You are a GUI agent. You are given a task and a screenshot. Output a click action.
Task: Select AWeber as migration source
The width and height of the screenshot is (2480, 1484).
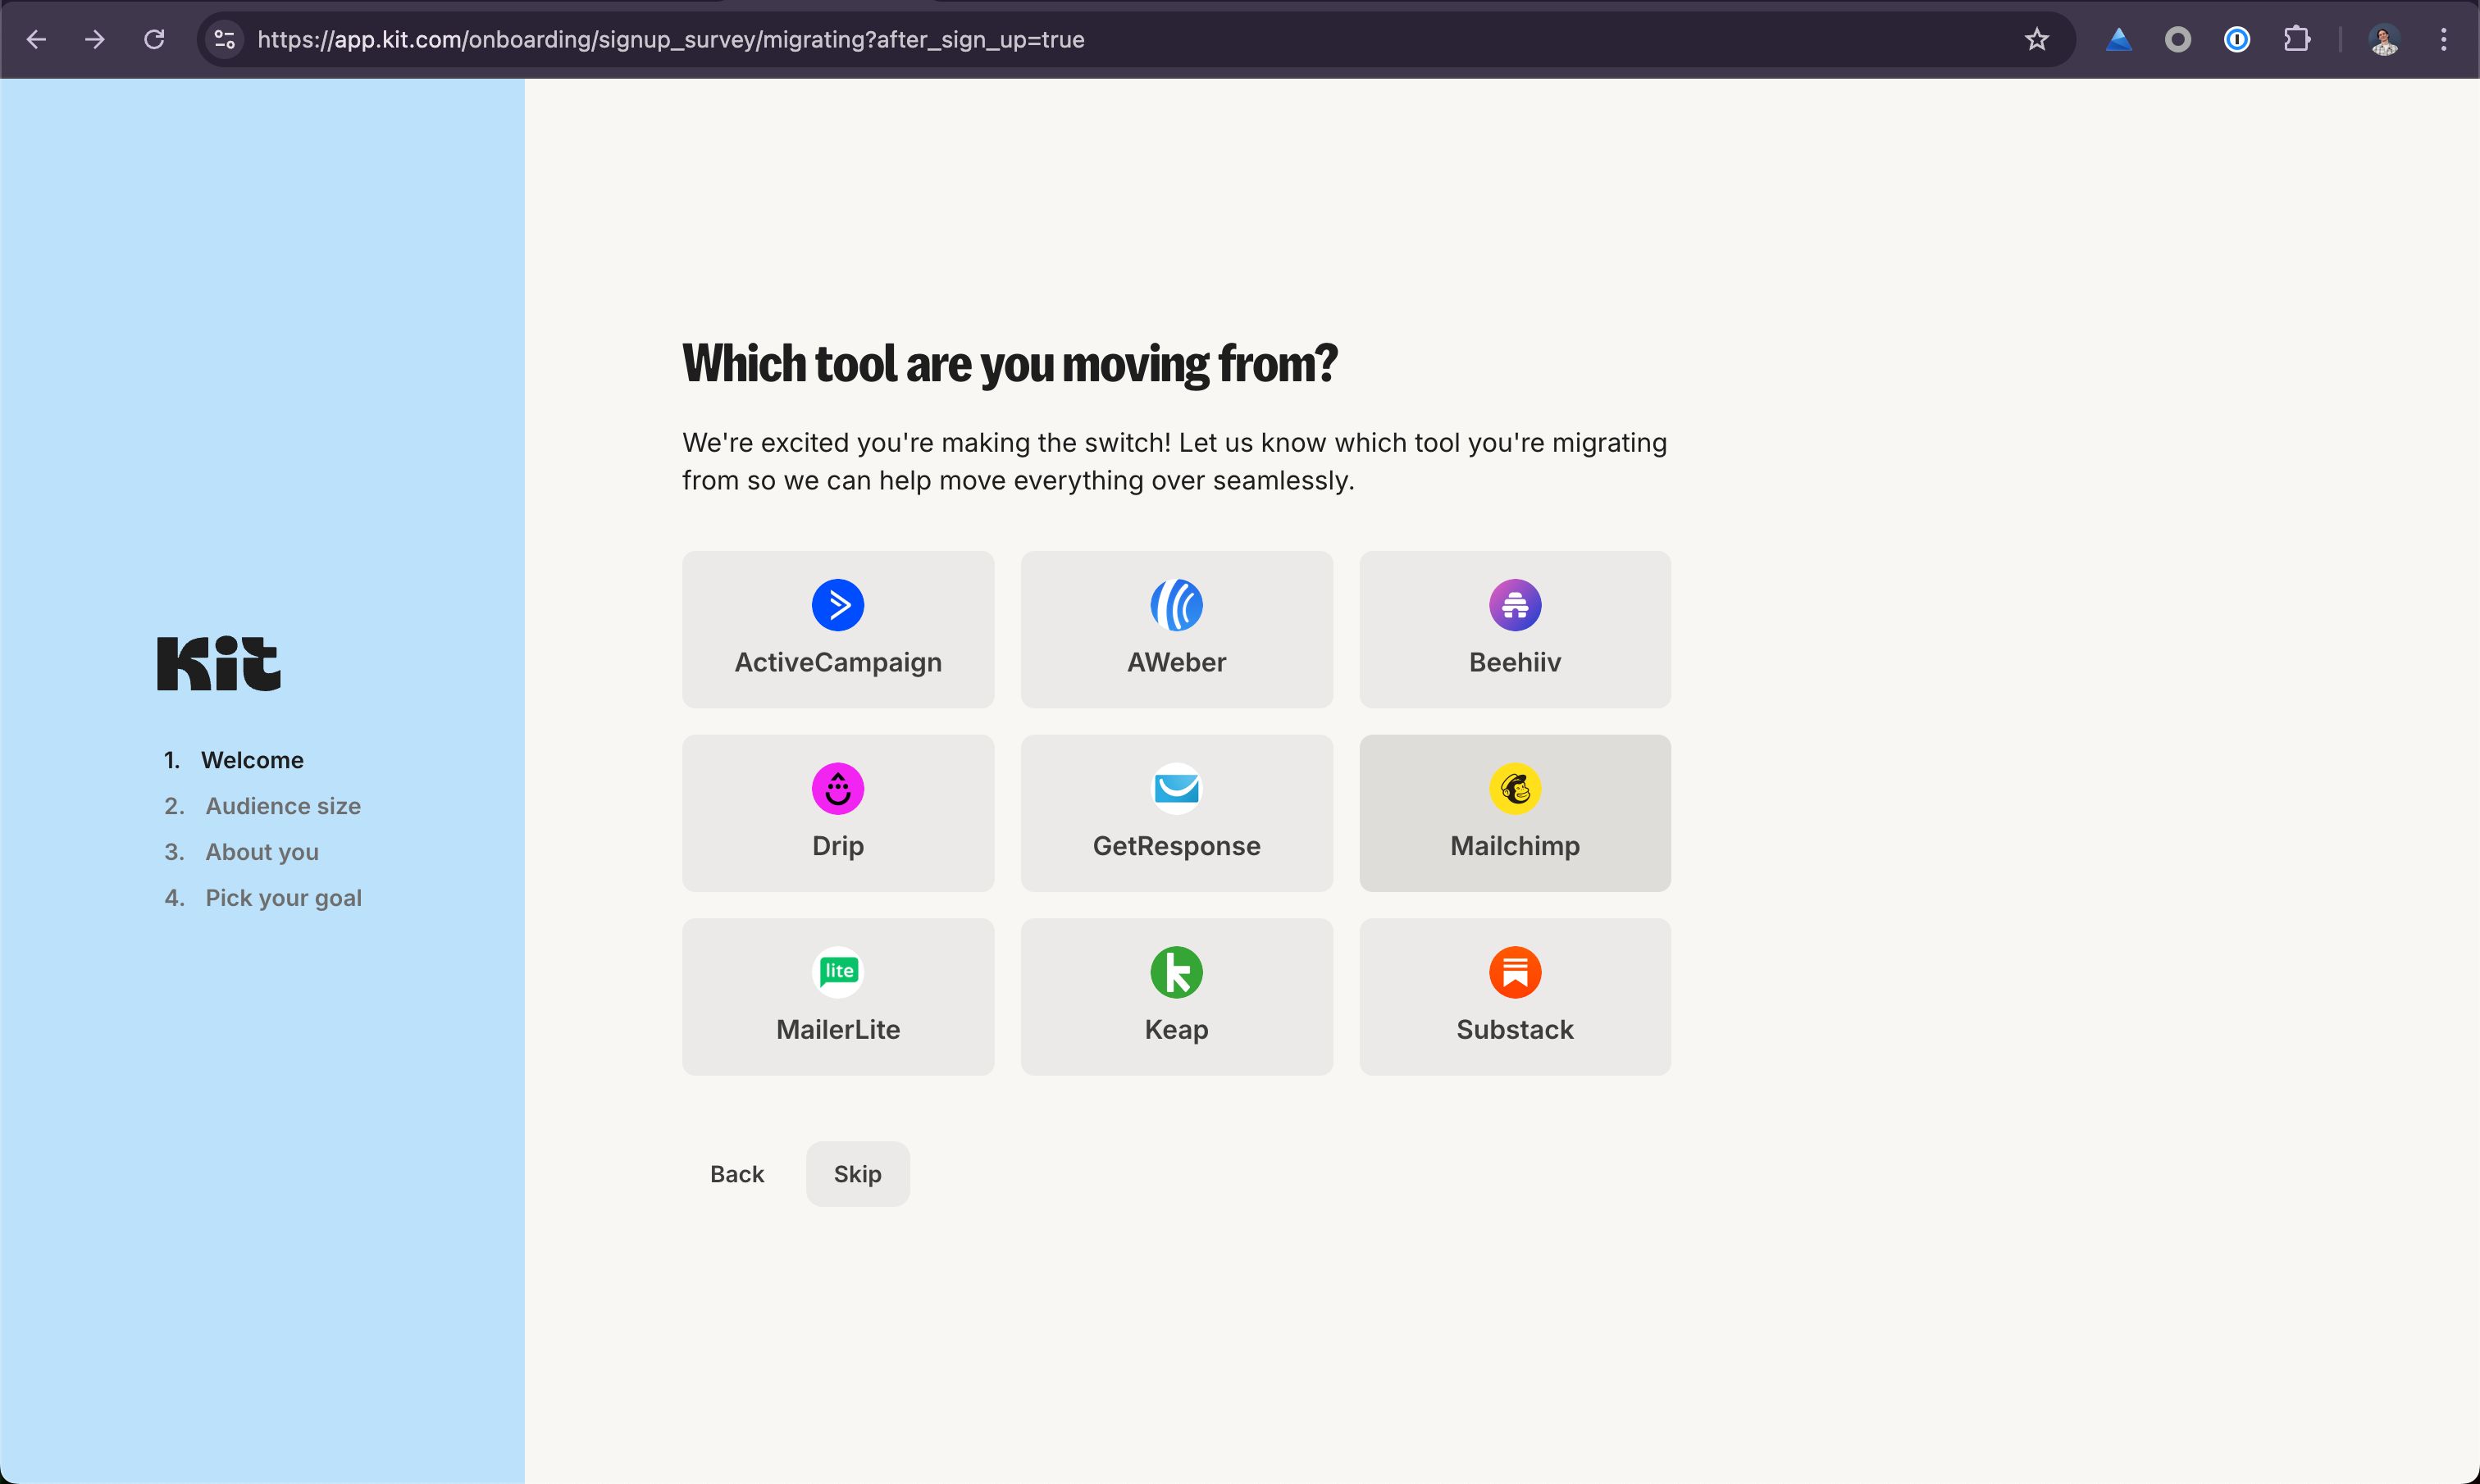[x=1176, y=629]
